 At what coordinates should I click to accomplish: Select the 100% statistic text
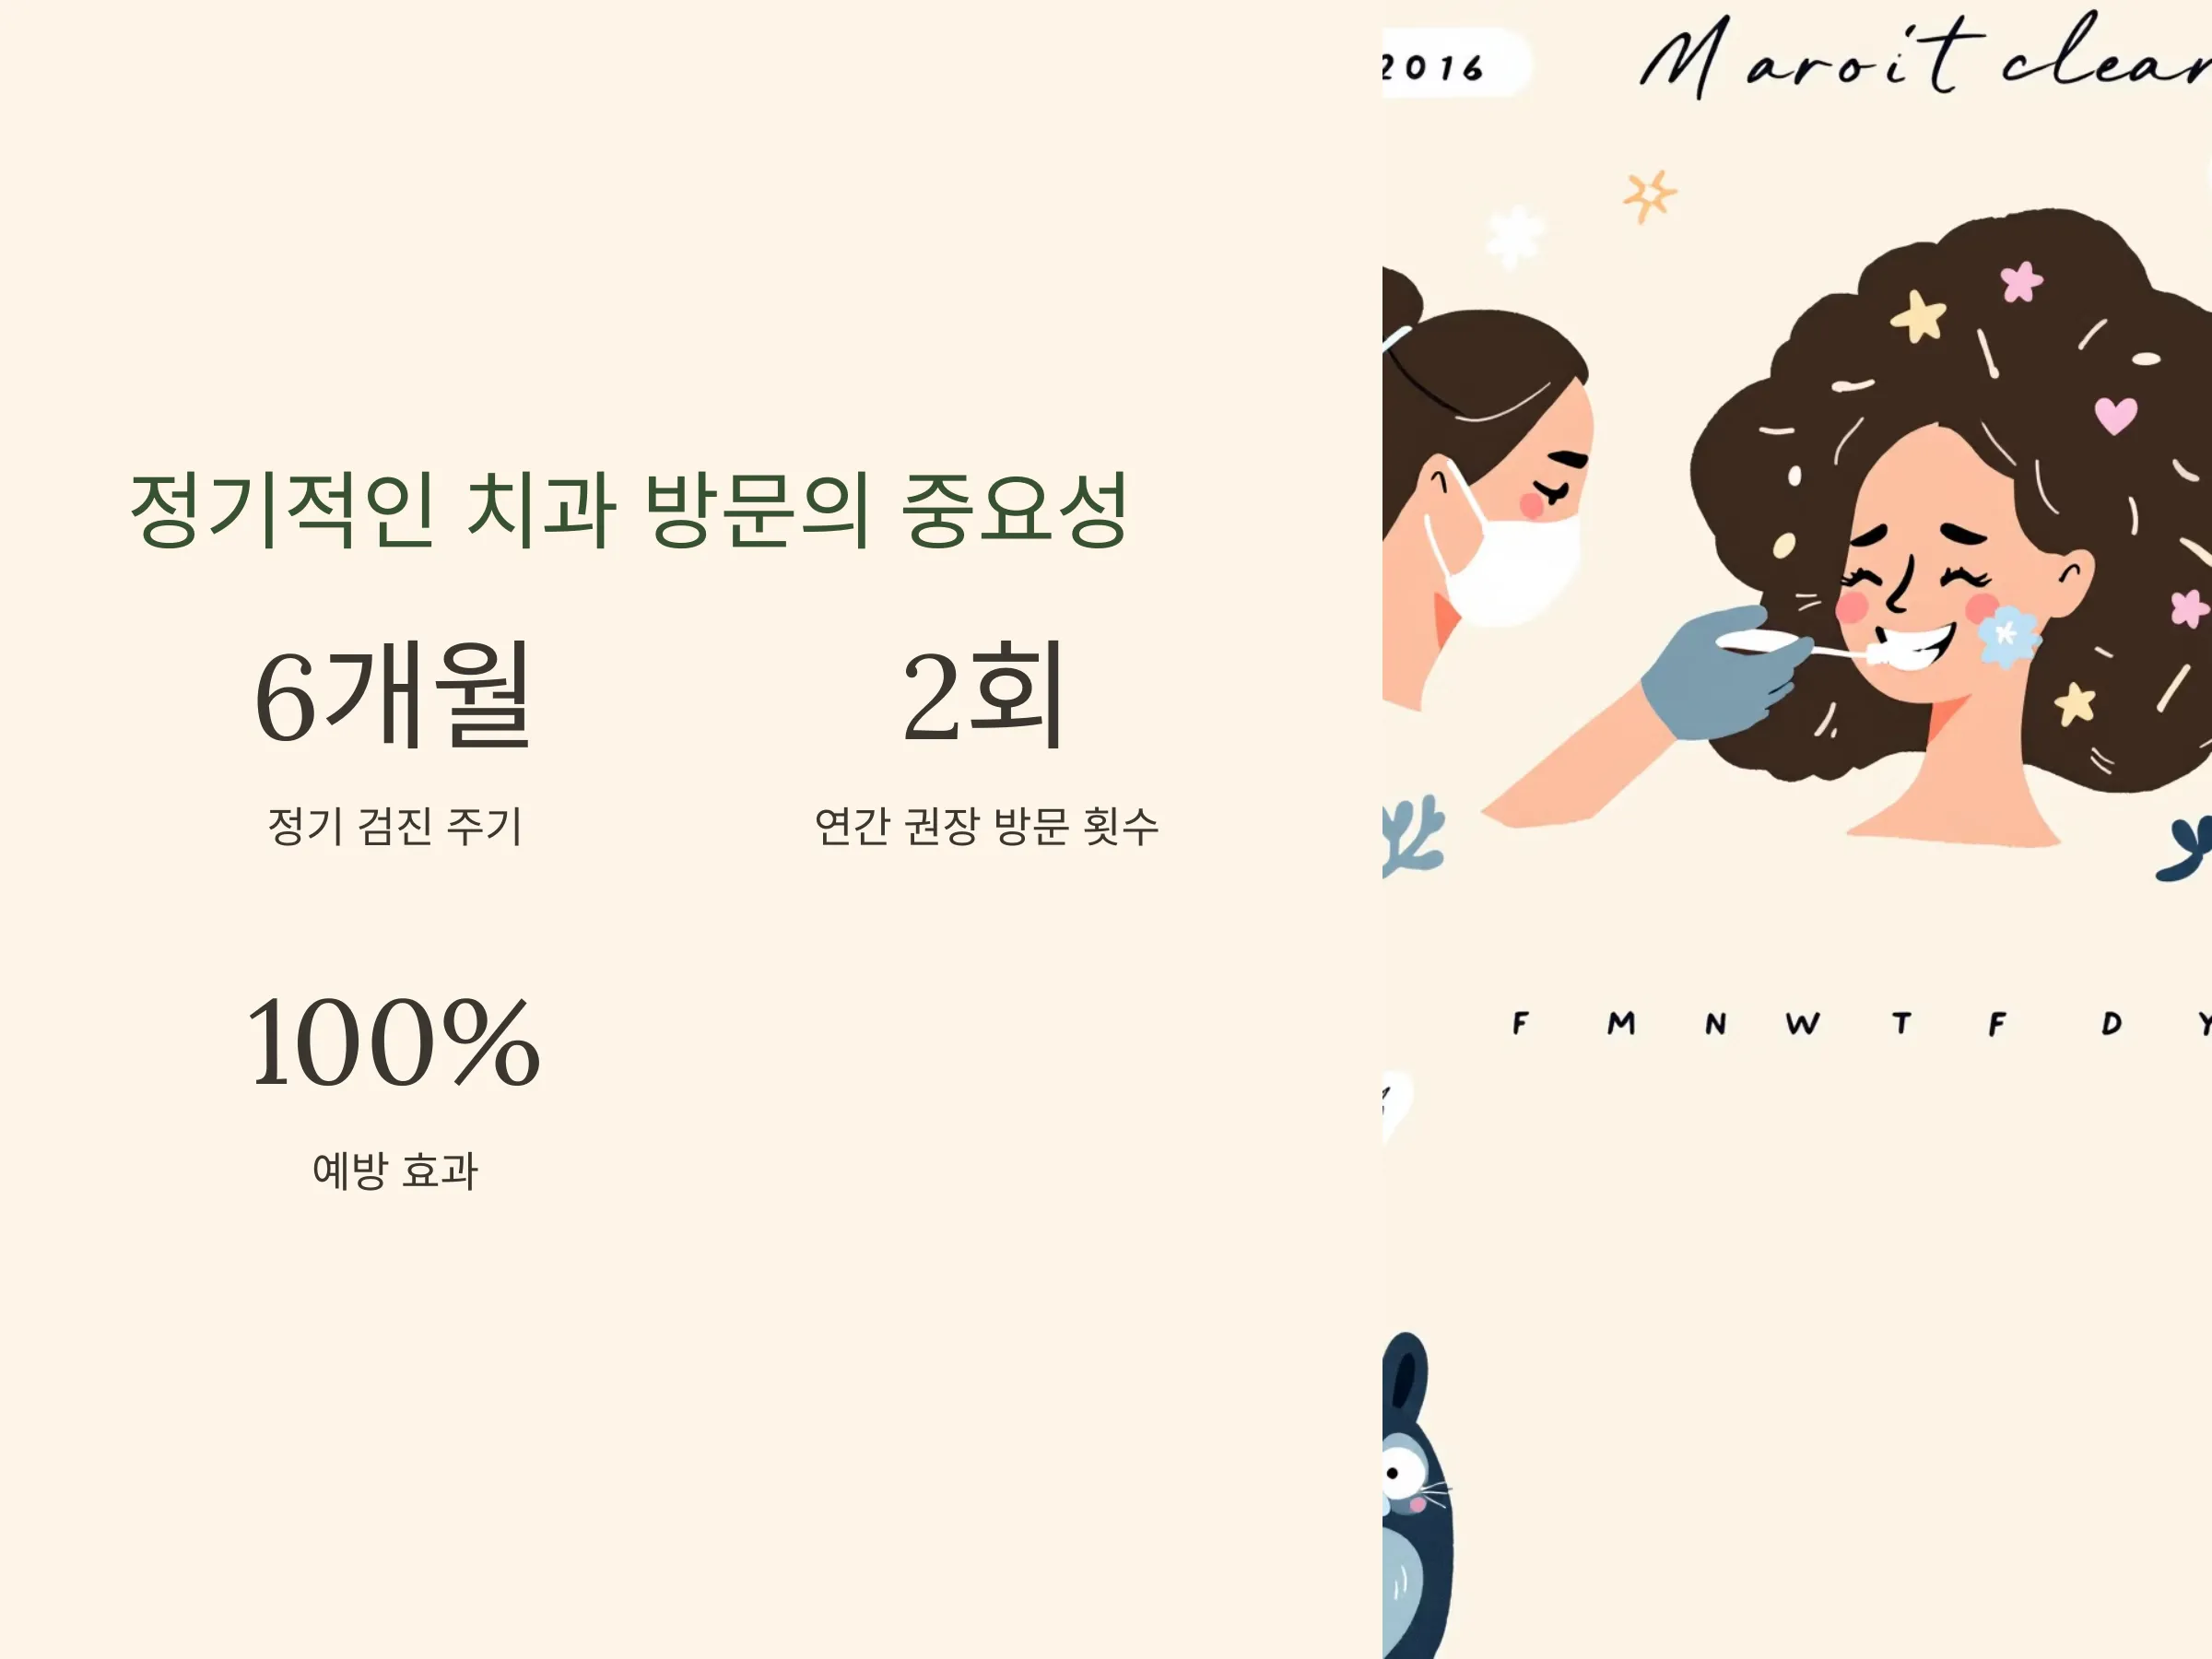click(394, 1042)
